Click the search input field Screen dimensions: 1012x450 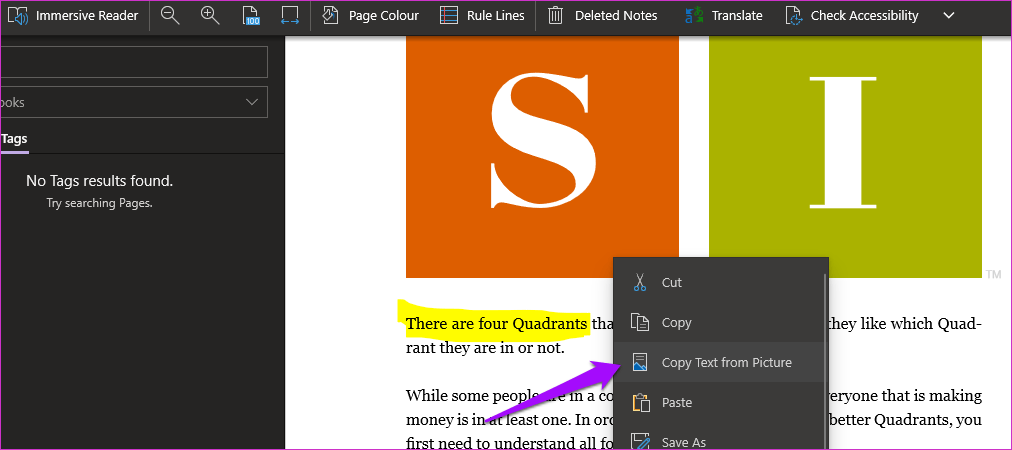pyautogui.click(x=134, y=62)
